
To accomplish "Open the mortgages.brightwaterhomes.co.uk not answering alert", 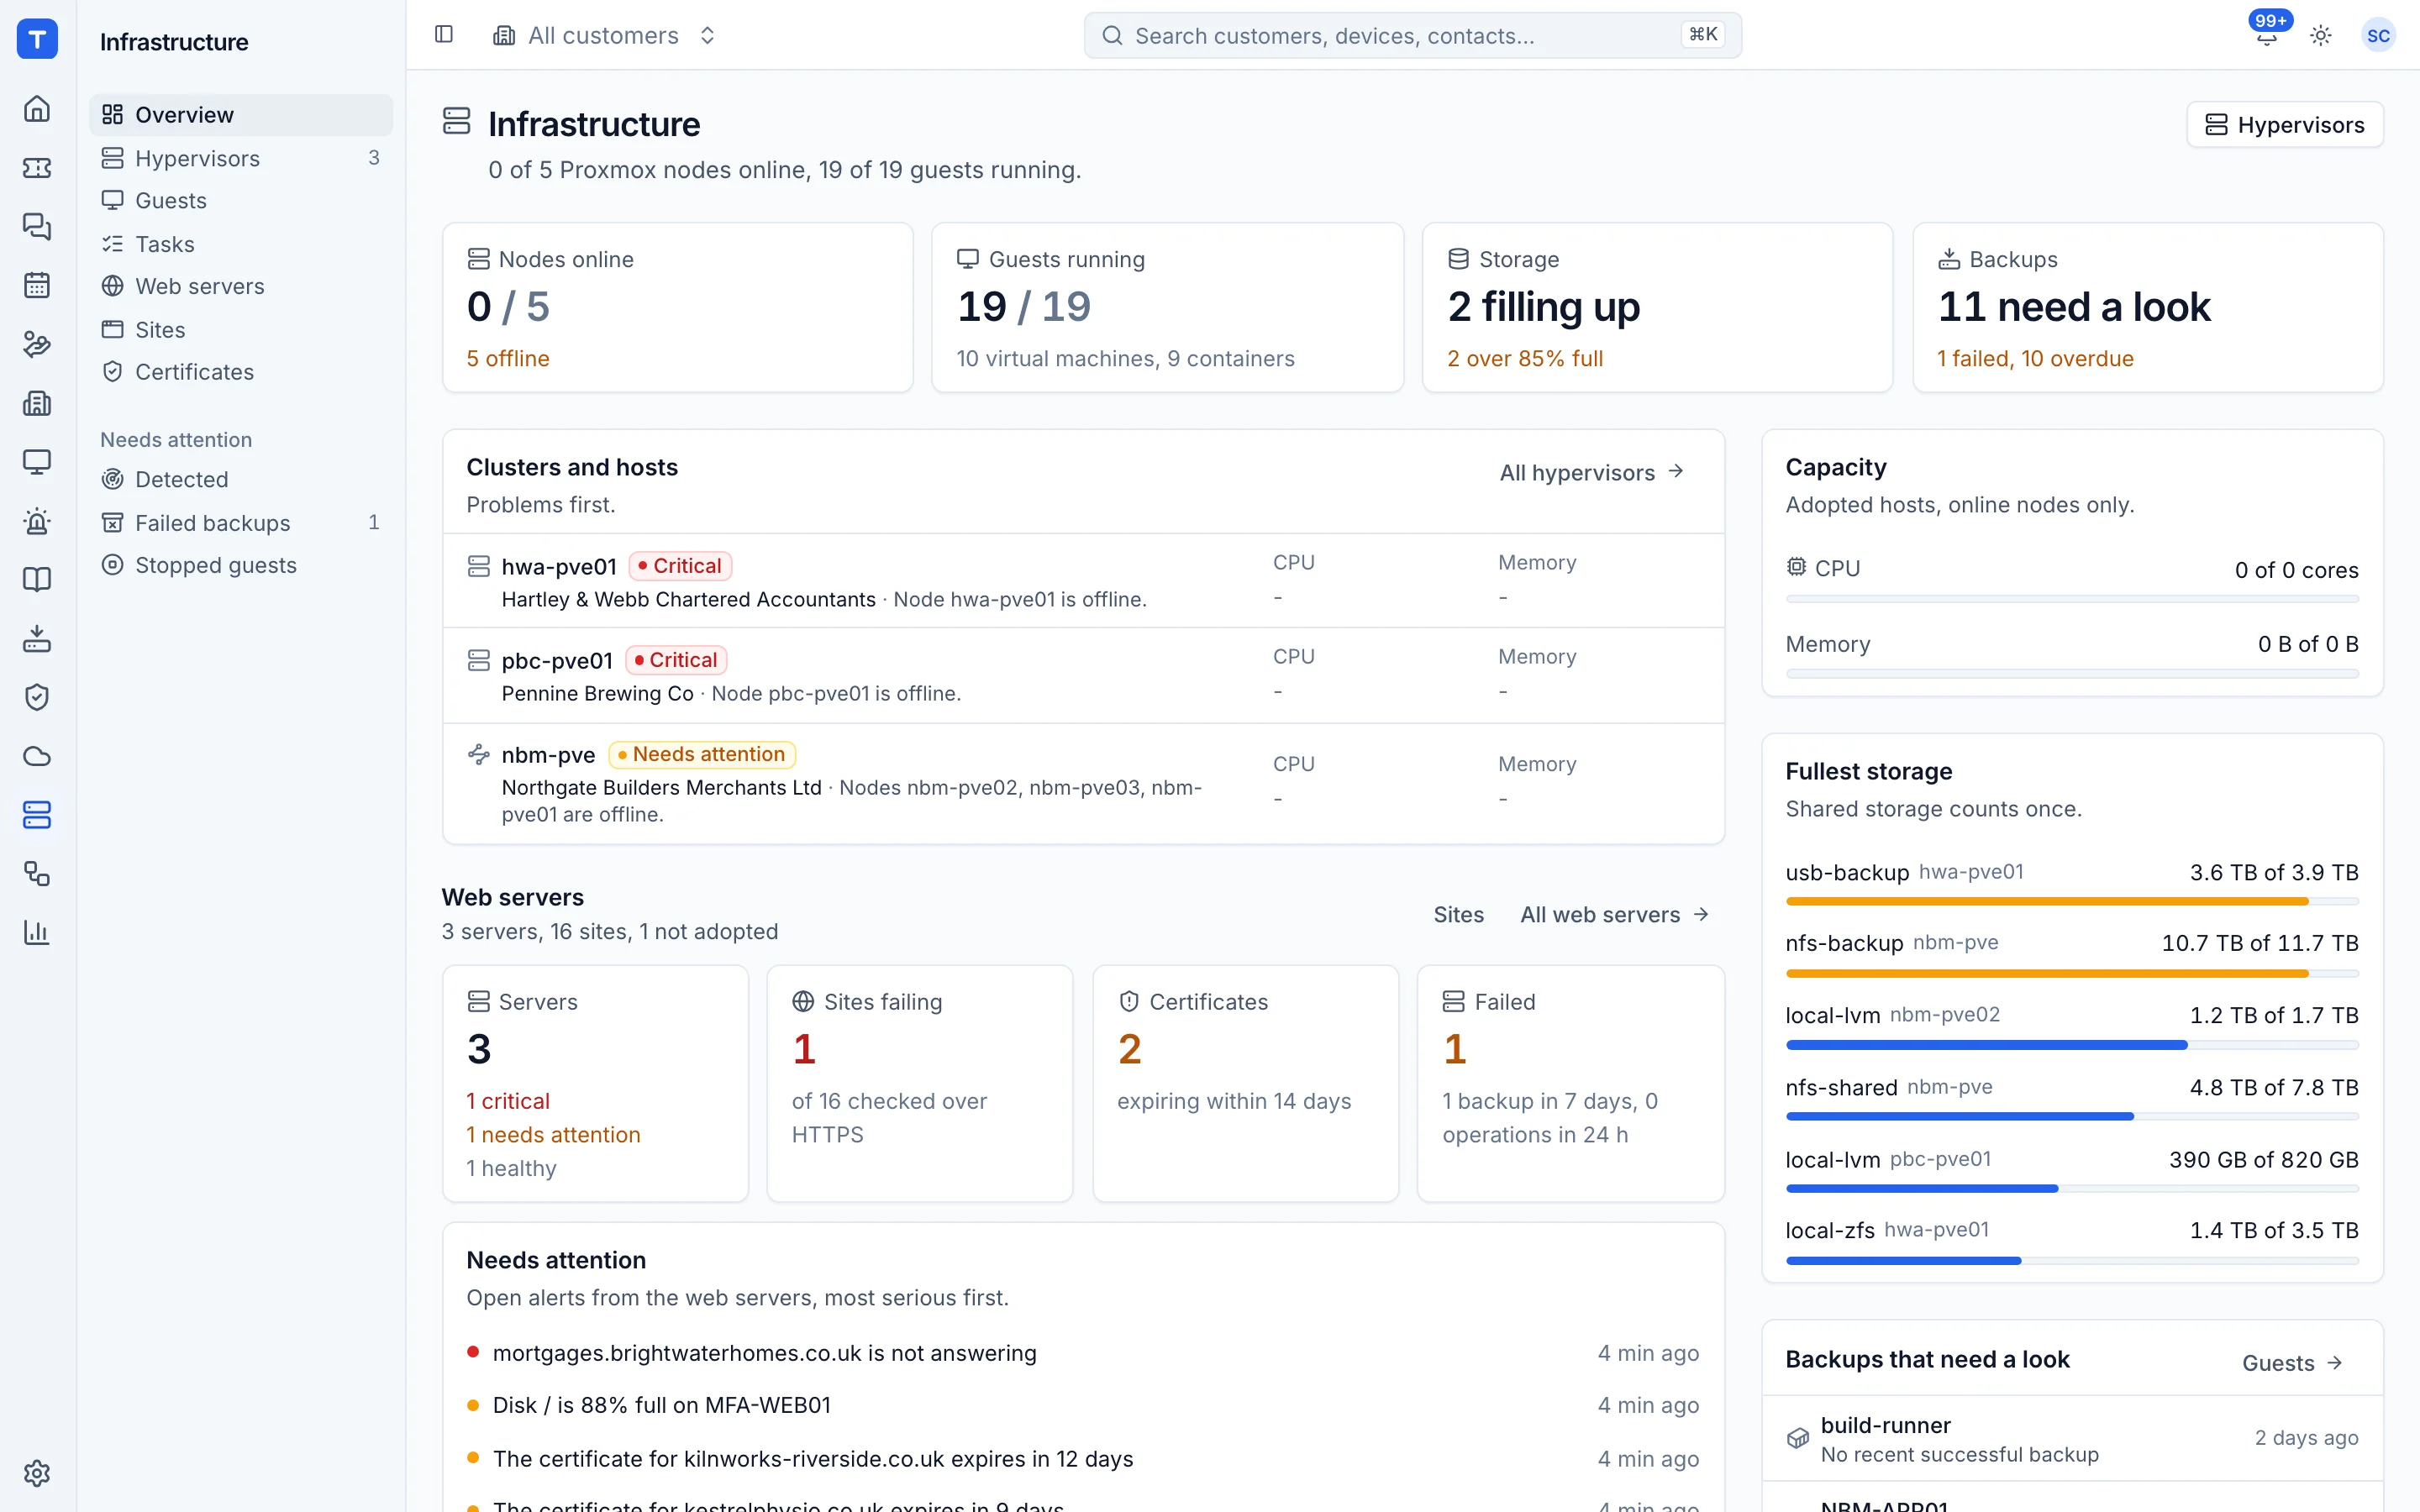I will pos(1084,1353).
